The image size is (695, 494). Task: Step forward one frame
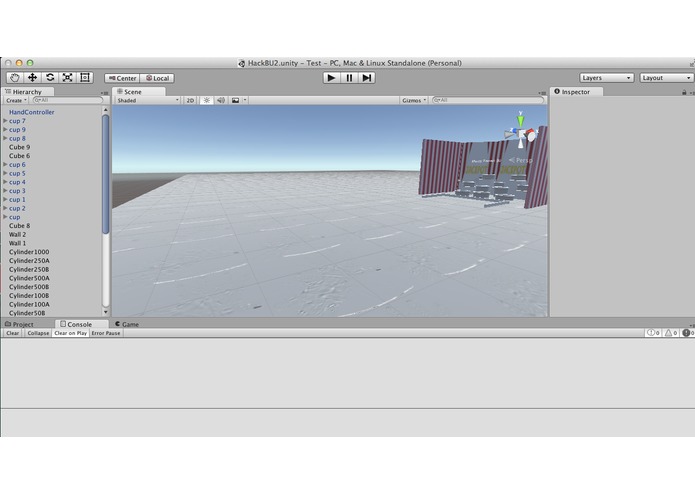click(367, 78)
